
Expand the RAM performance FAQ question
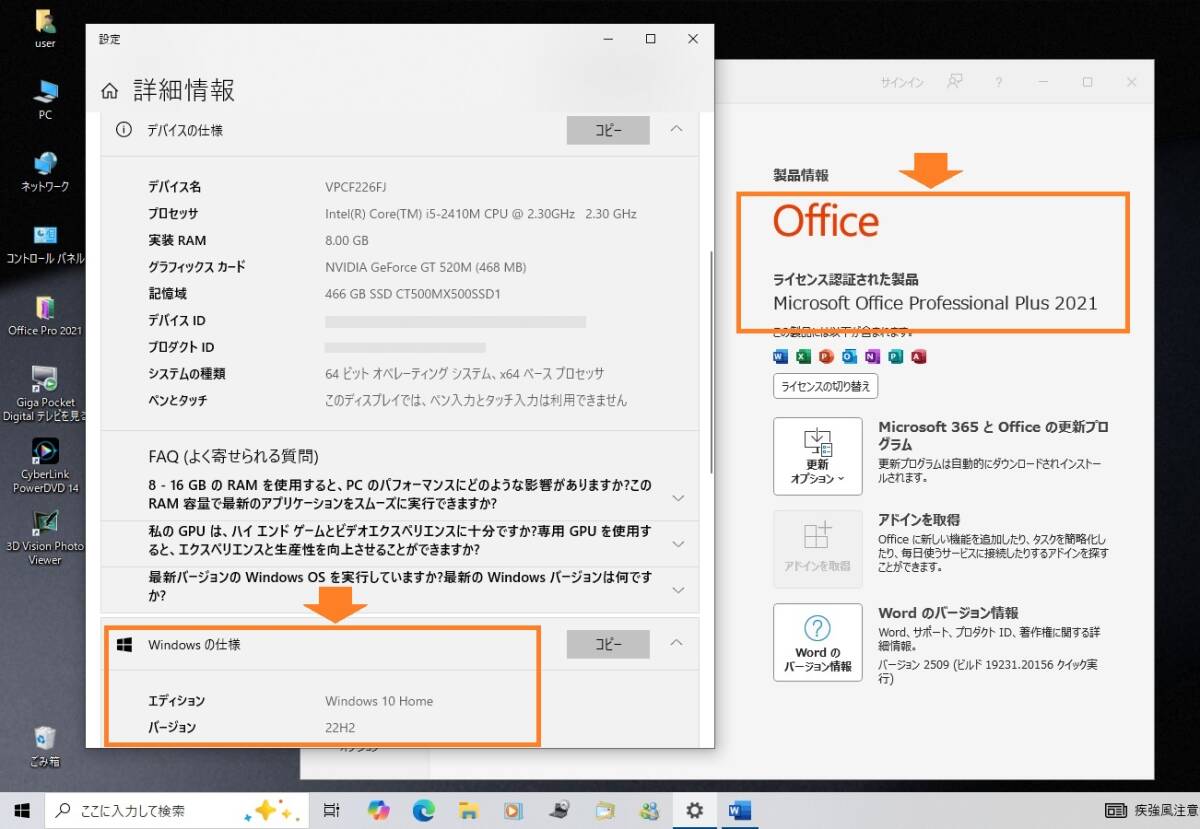[676, 497]
